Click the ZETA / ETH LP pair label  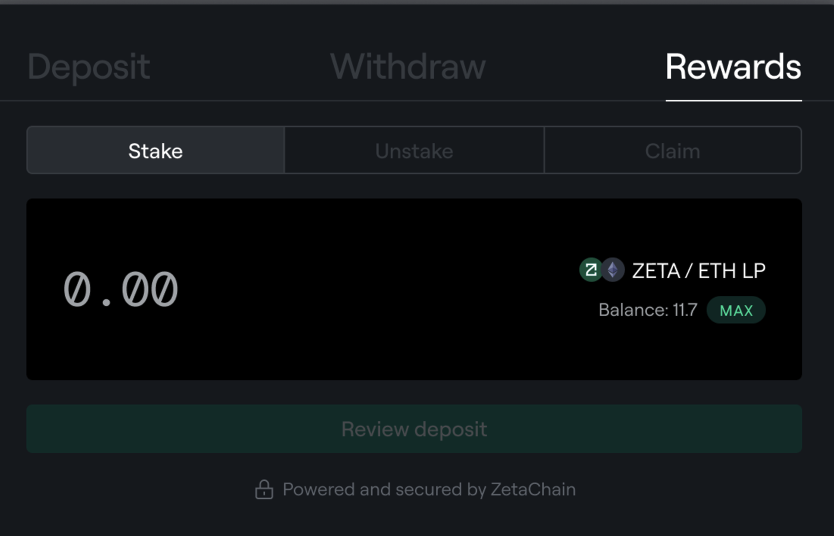tap(698, 270)
